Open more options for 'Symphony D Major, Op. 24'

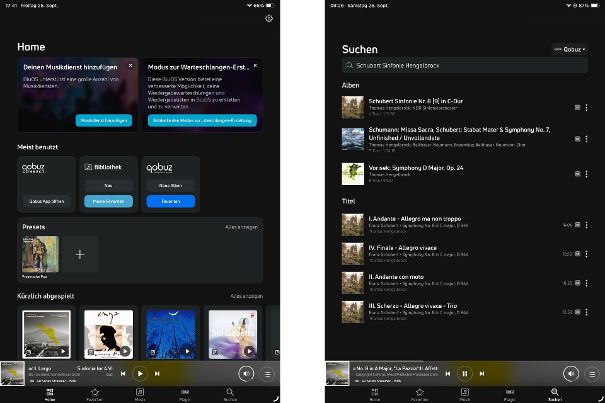click(586, 174)
